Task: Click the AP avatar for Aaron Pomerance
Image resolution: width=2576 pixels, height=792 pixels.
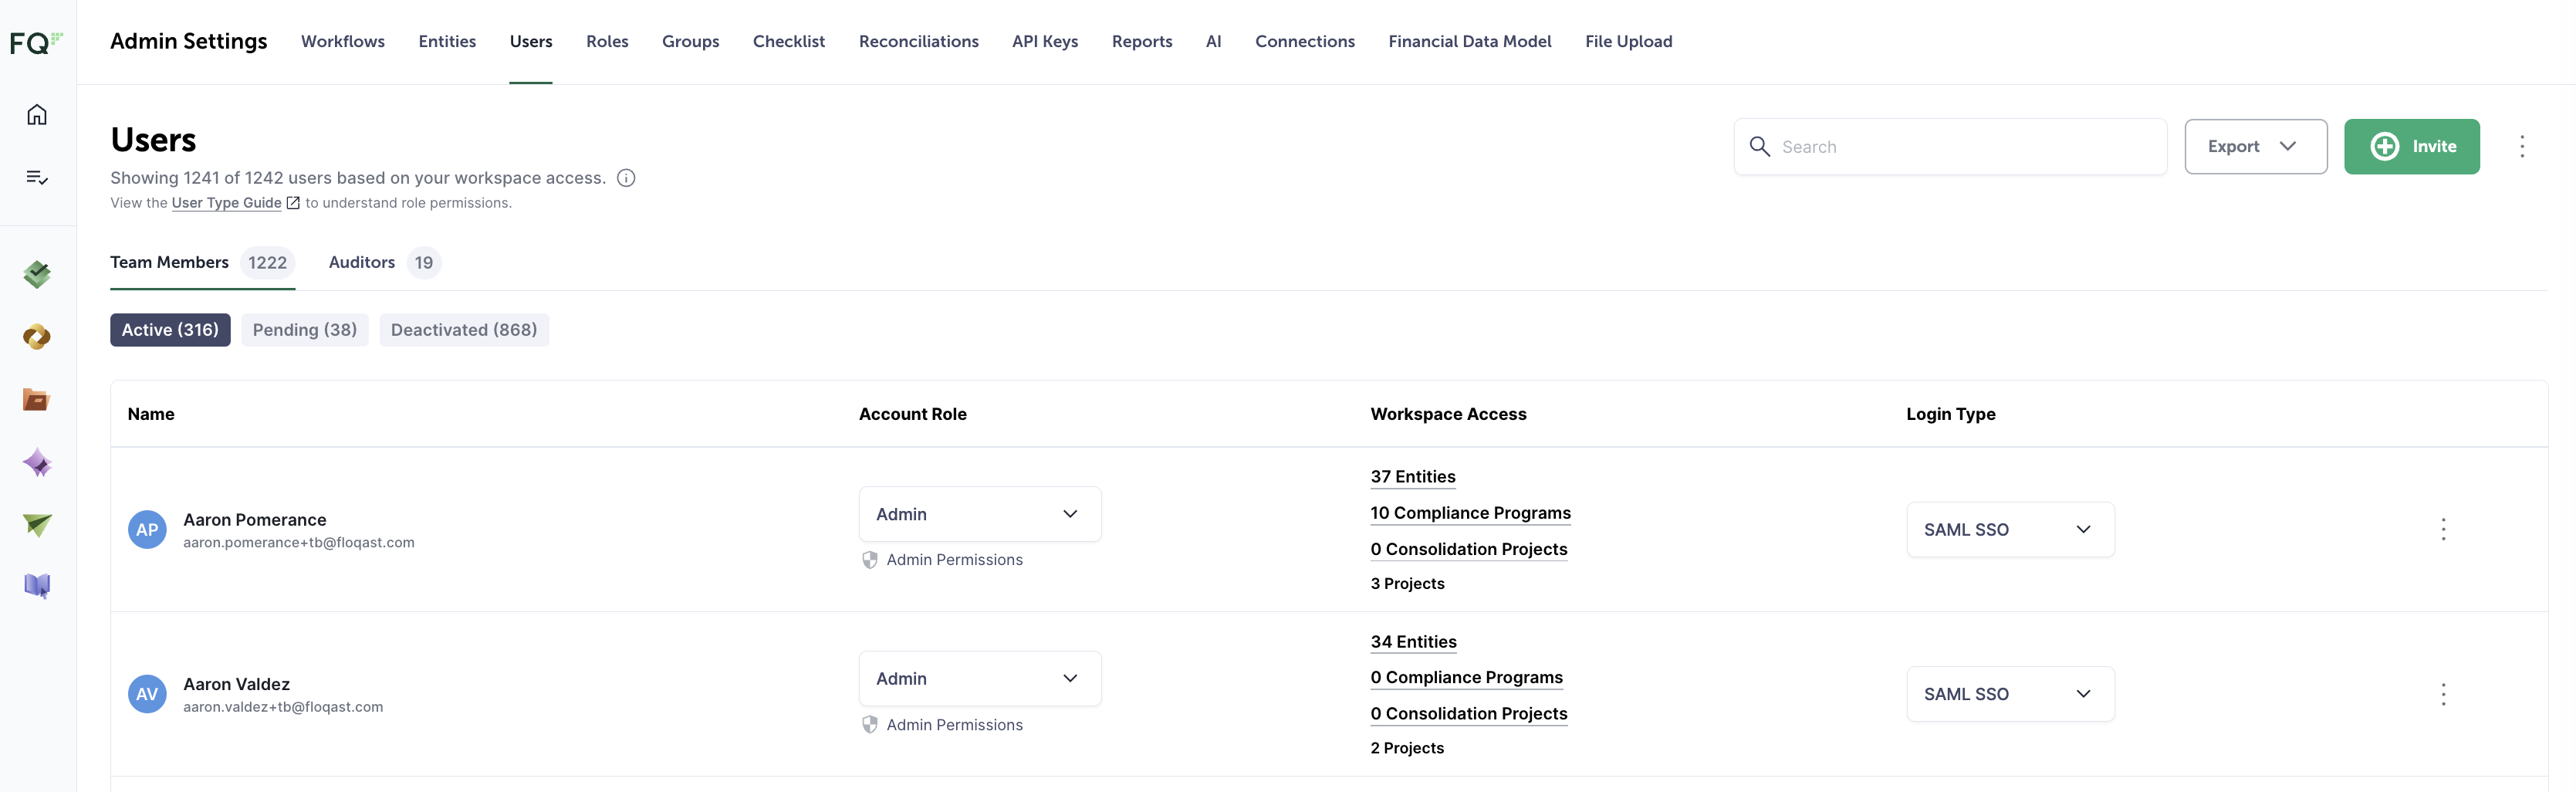Action: (147, 530)
